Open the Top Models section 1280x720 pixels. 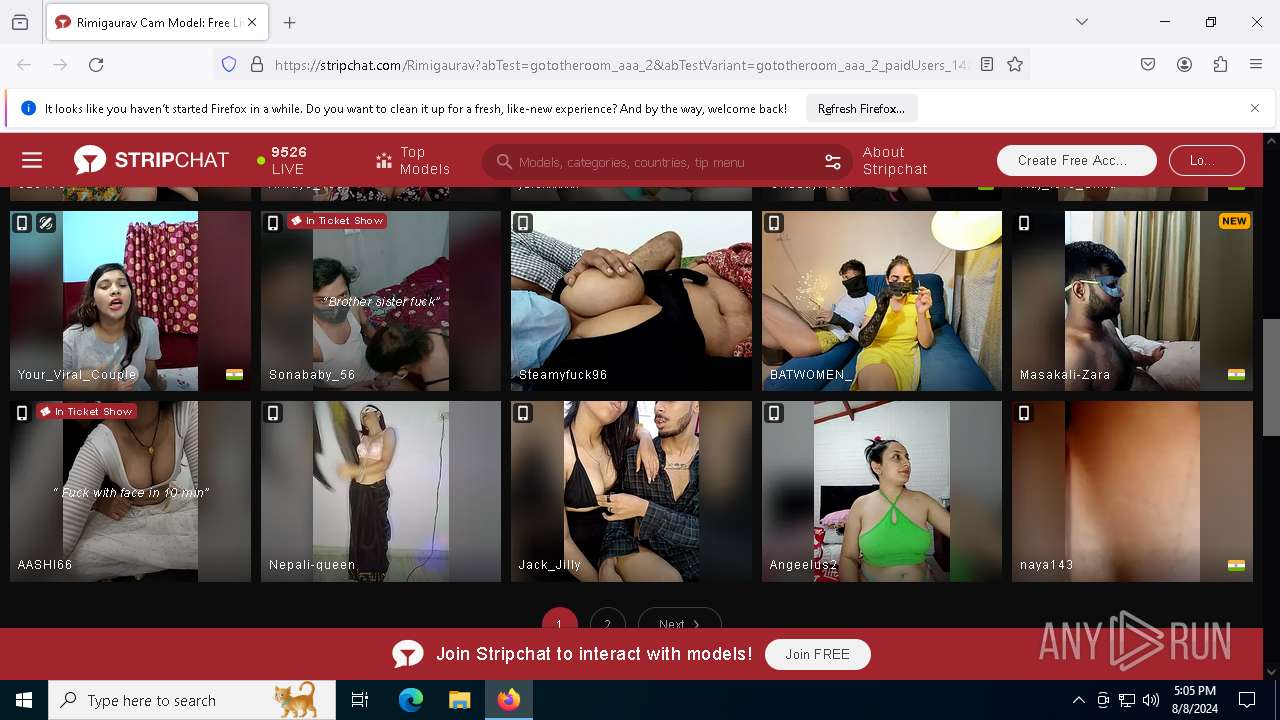coord(413,160)
